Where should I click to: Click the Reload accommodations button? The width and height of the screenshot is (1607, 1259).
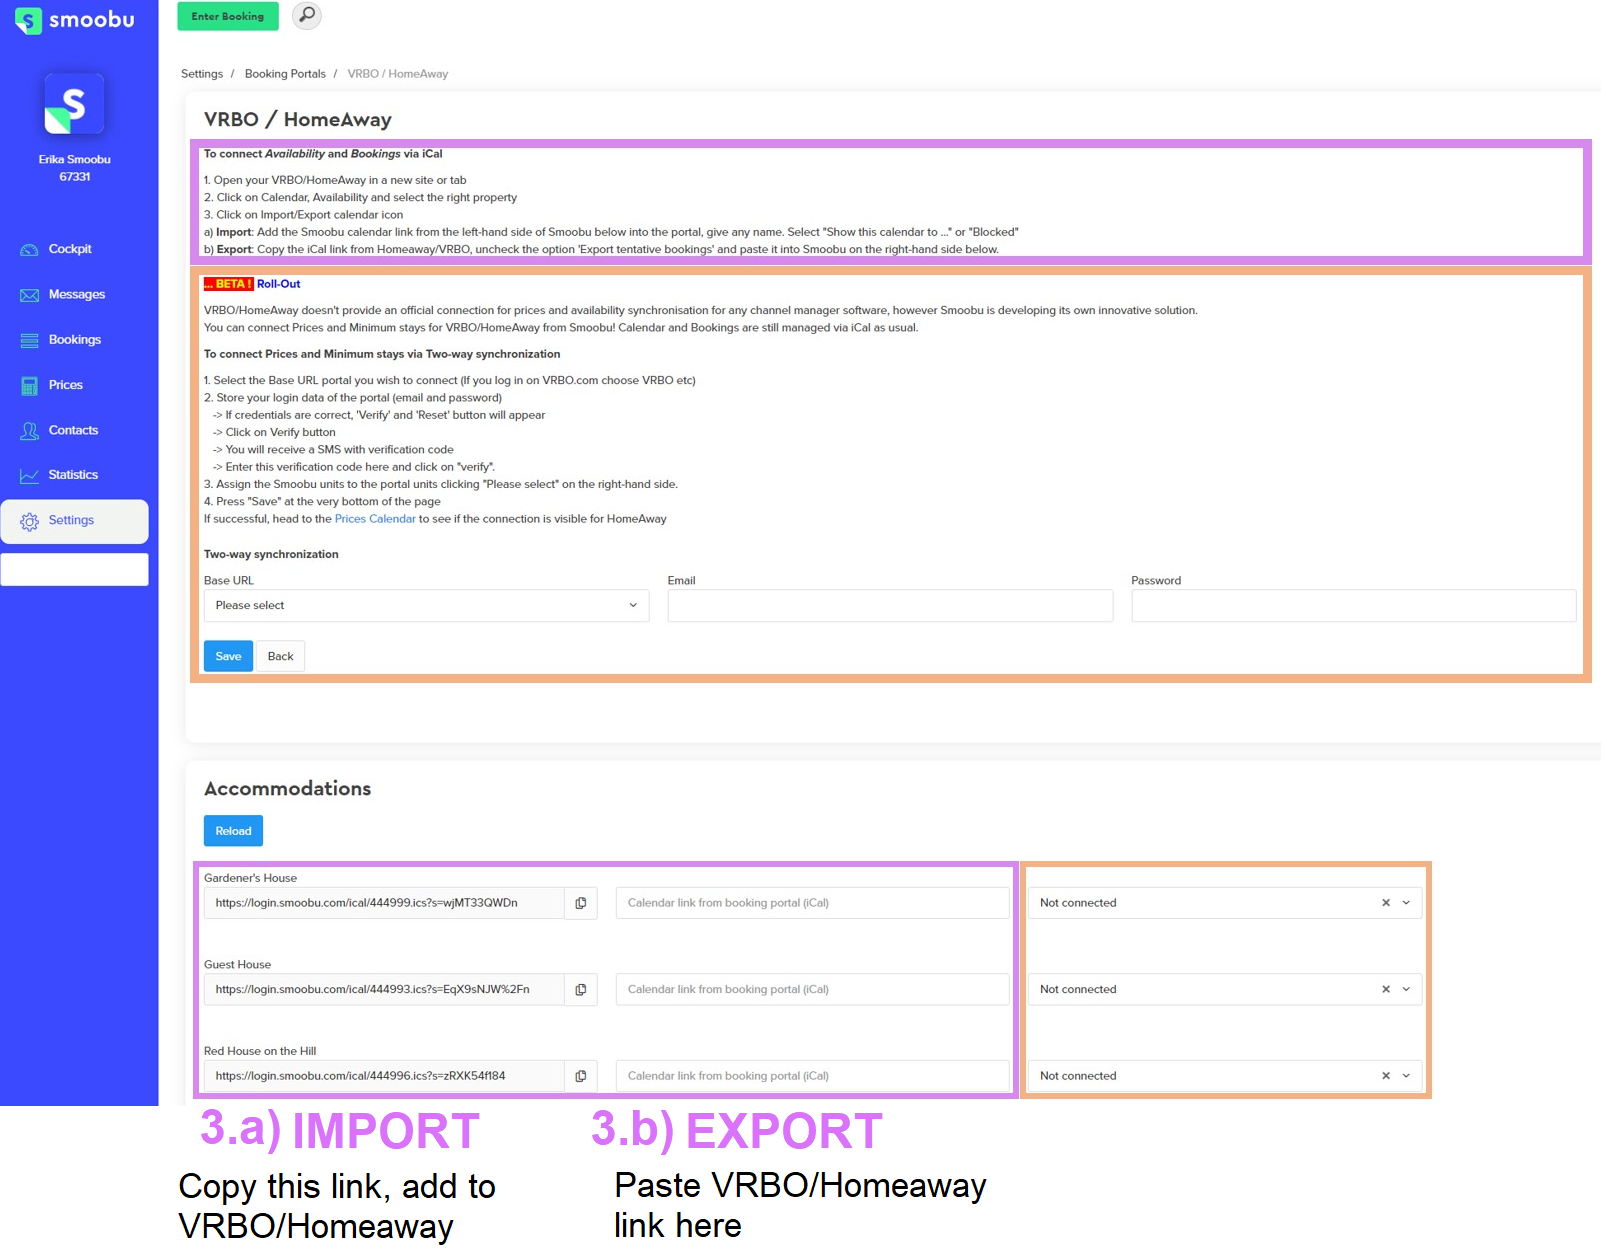(x=234, y=832)
